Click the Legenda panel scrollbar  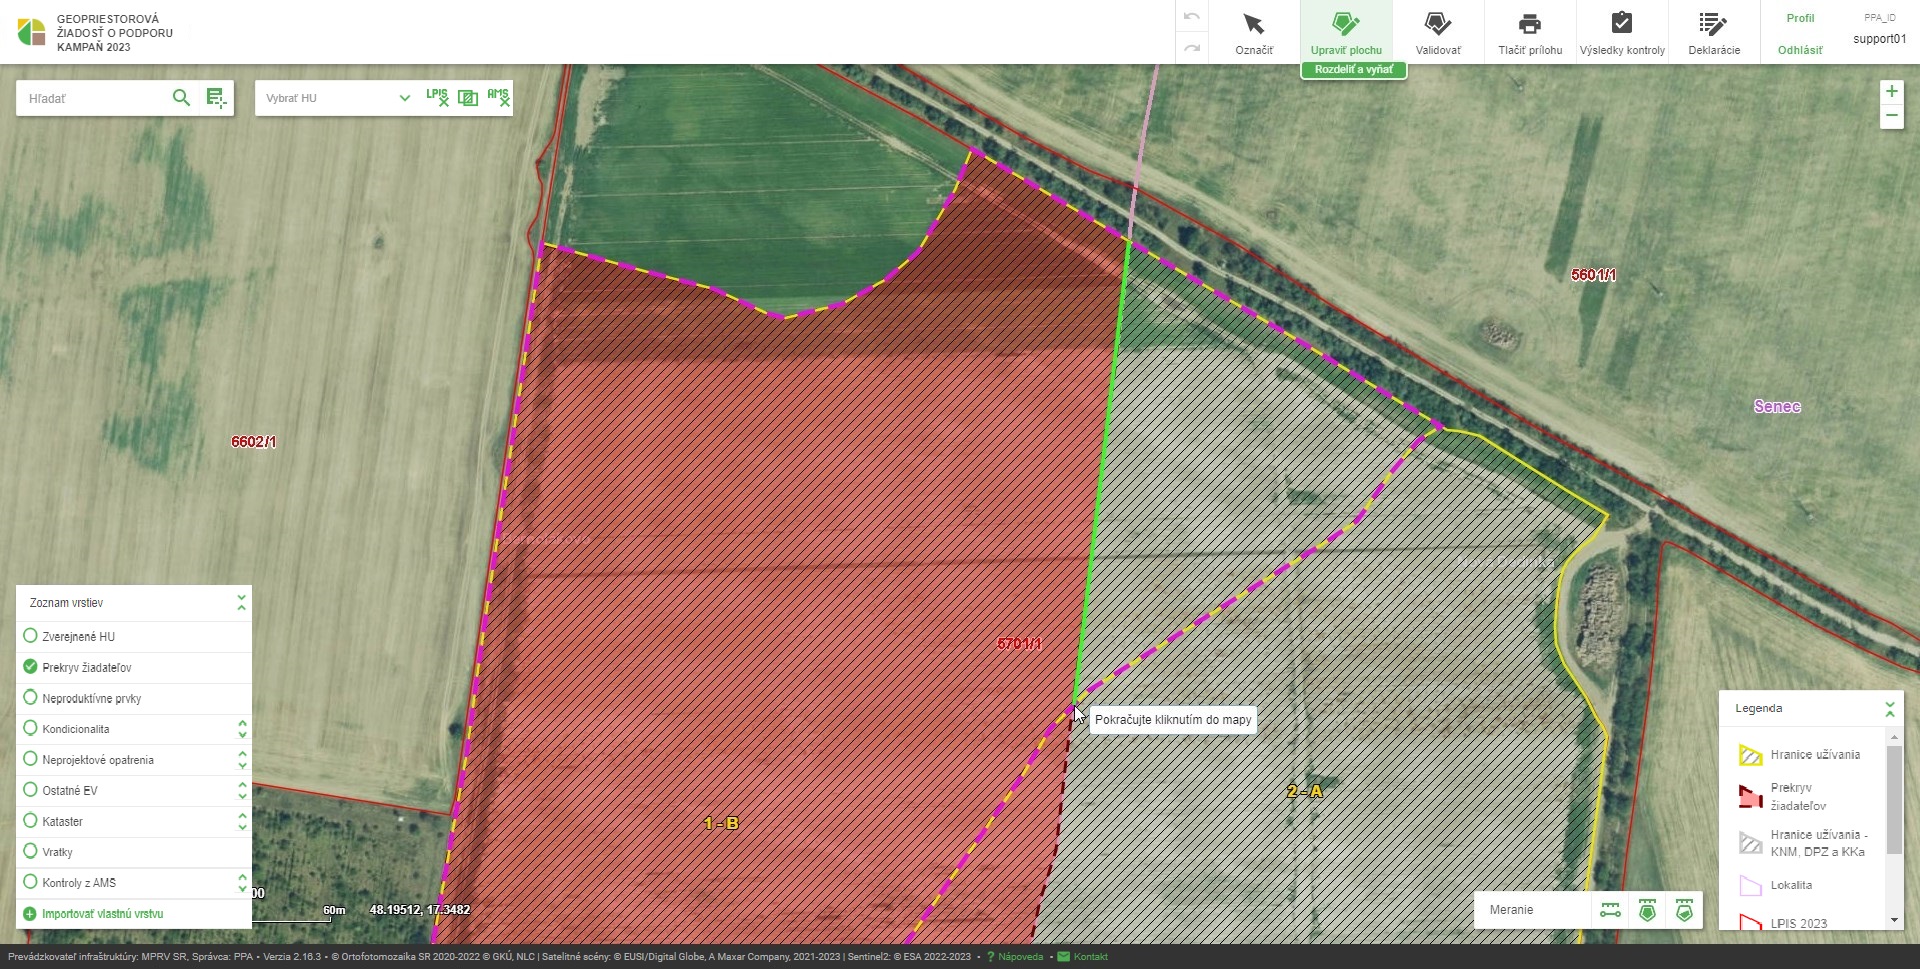1894,800
